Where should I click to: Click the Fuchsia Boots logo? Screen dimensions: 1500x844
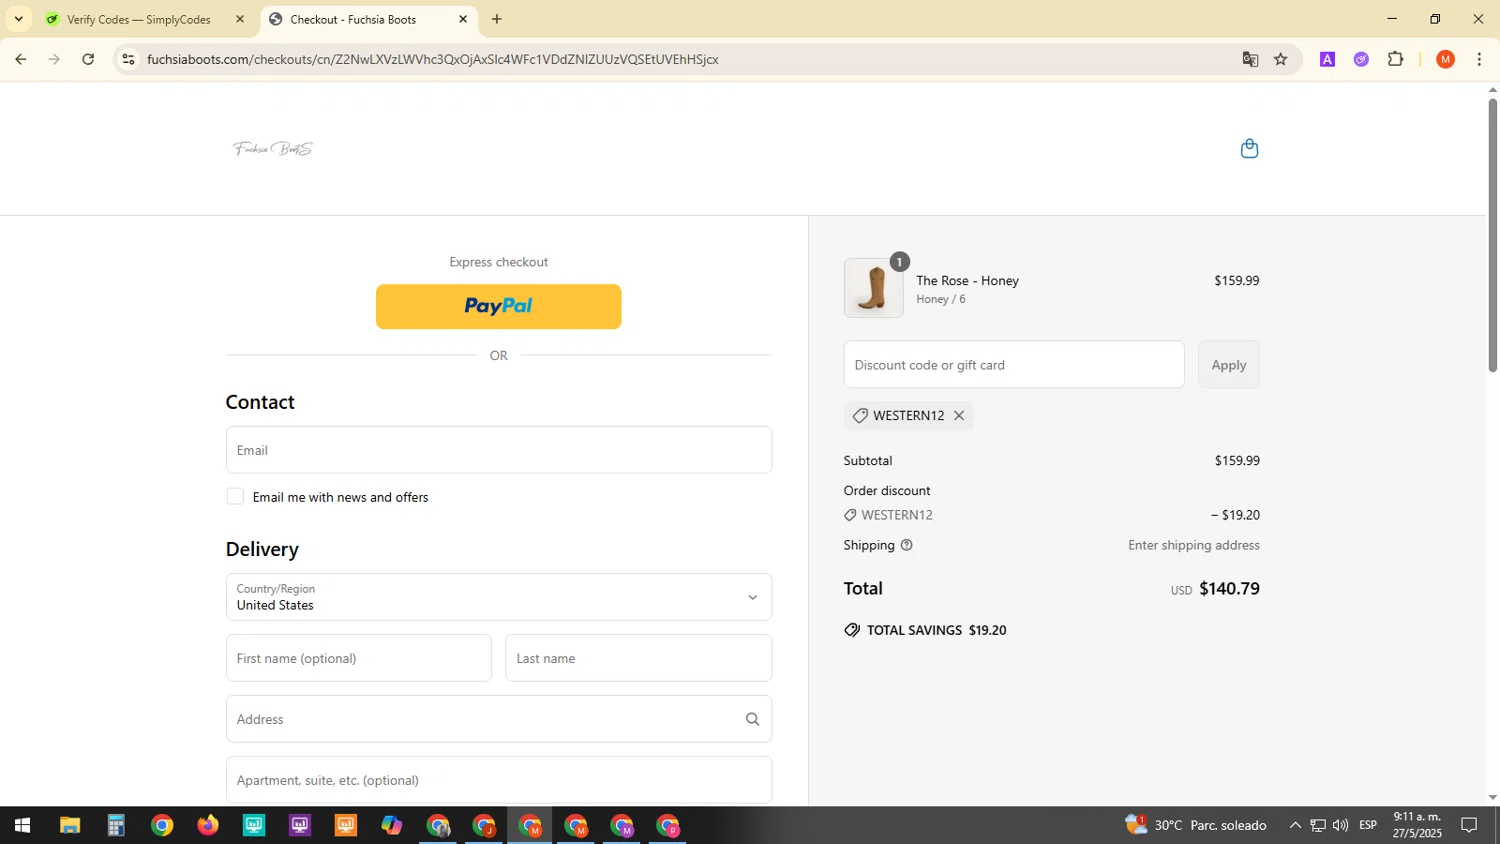coord(273,149)
